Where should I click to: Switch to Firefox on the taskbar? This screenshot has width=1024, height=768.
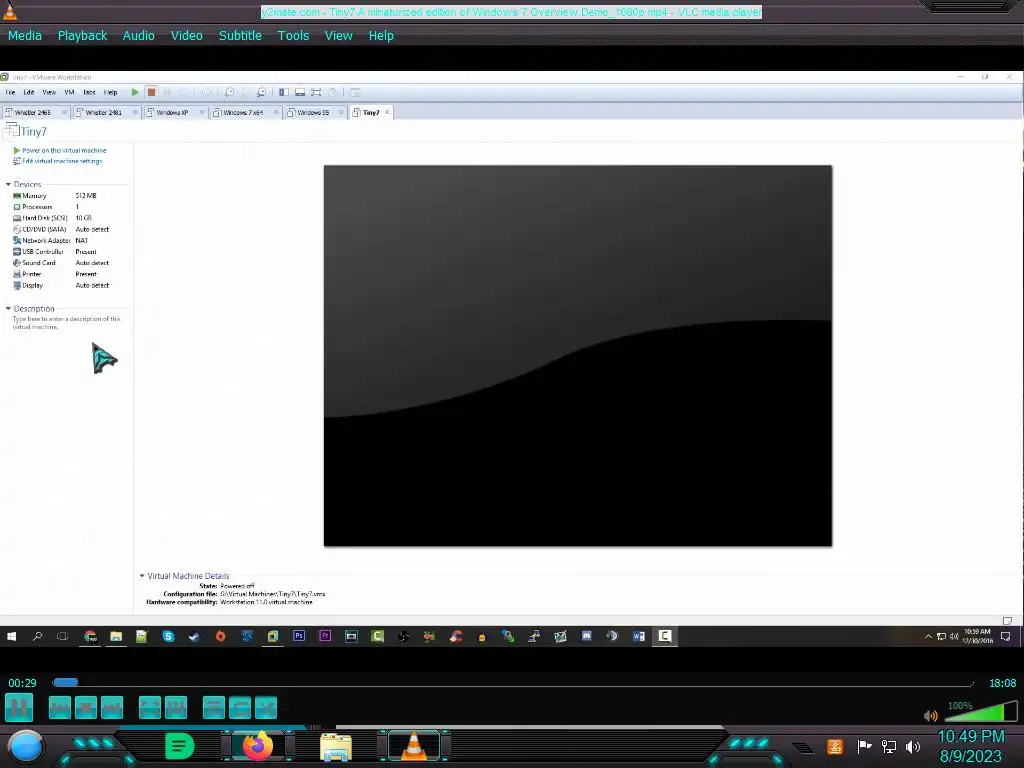(x=257, y=746)
